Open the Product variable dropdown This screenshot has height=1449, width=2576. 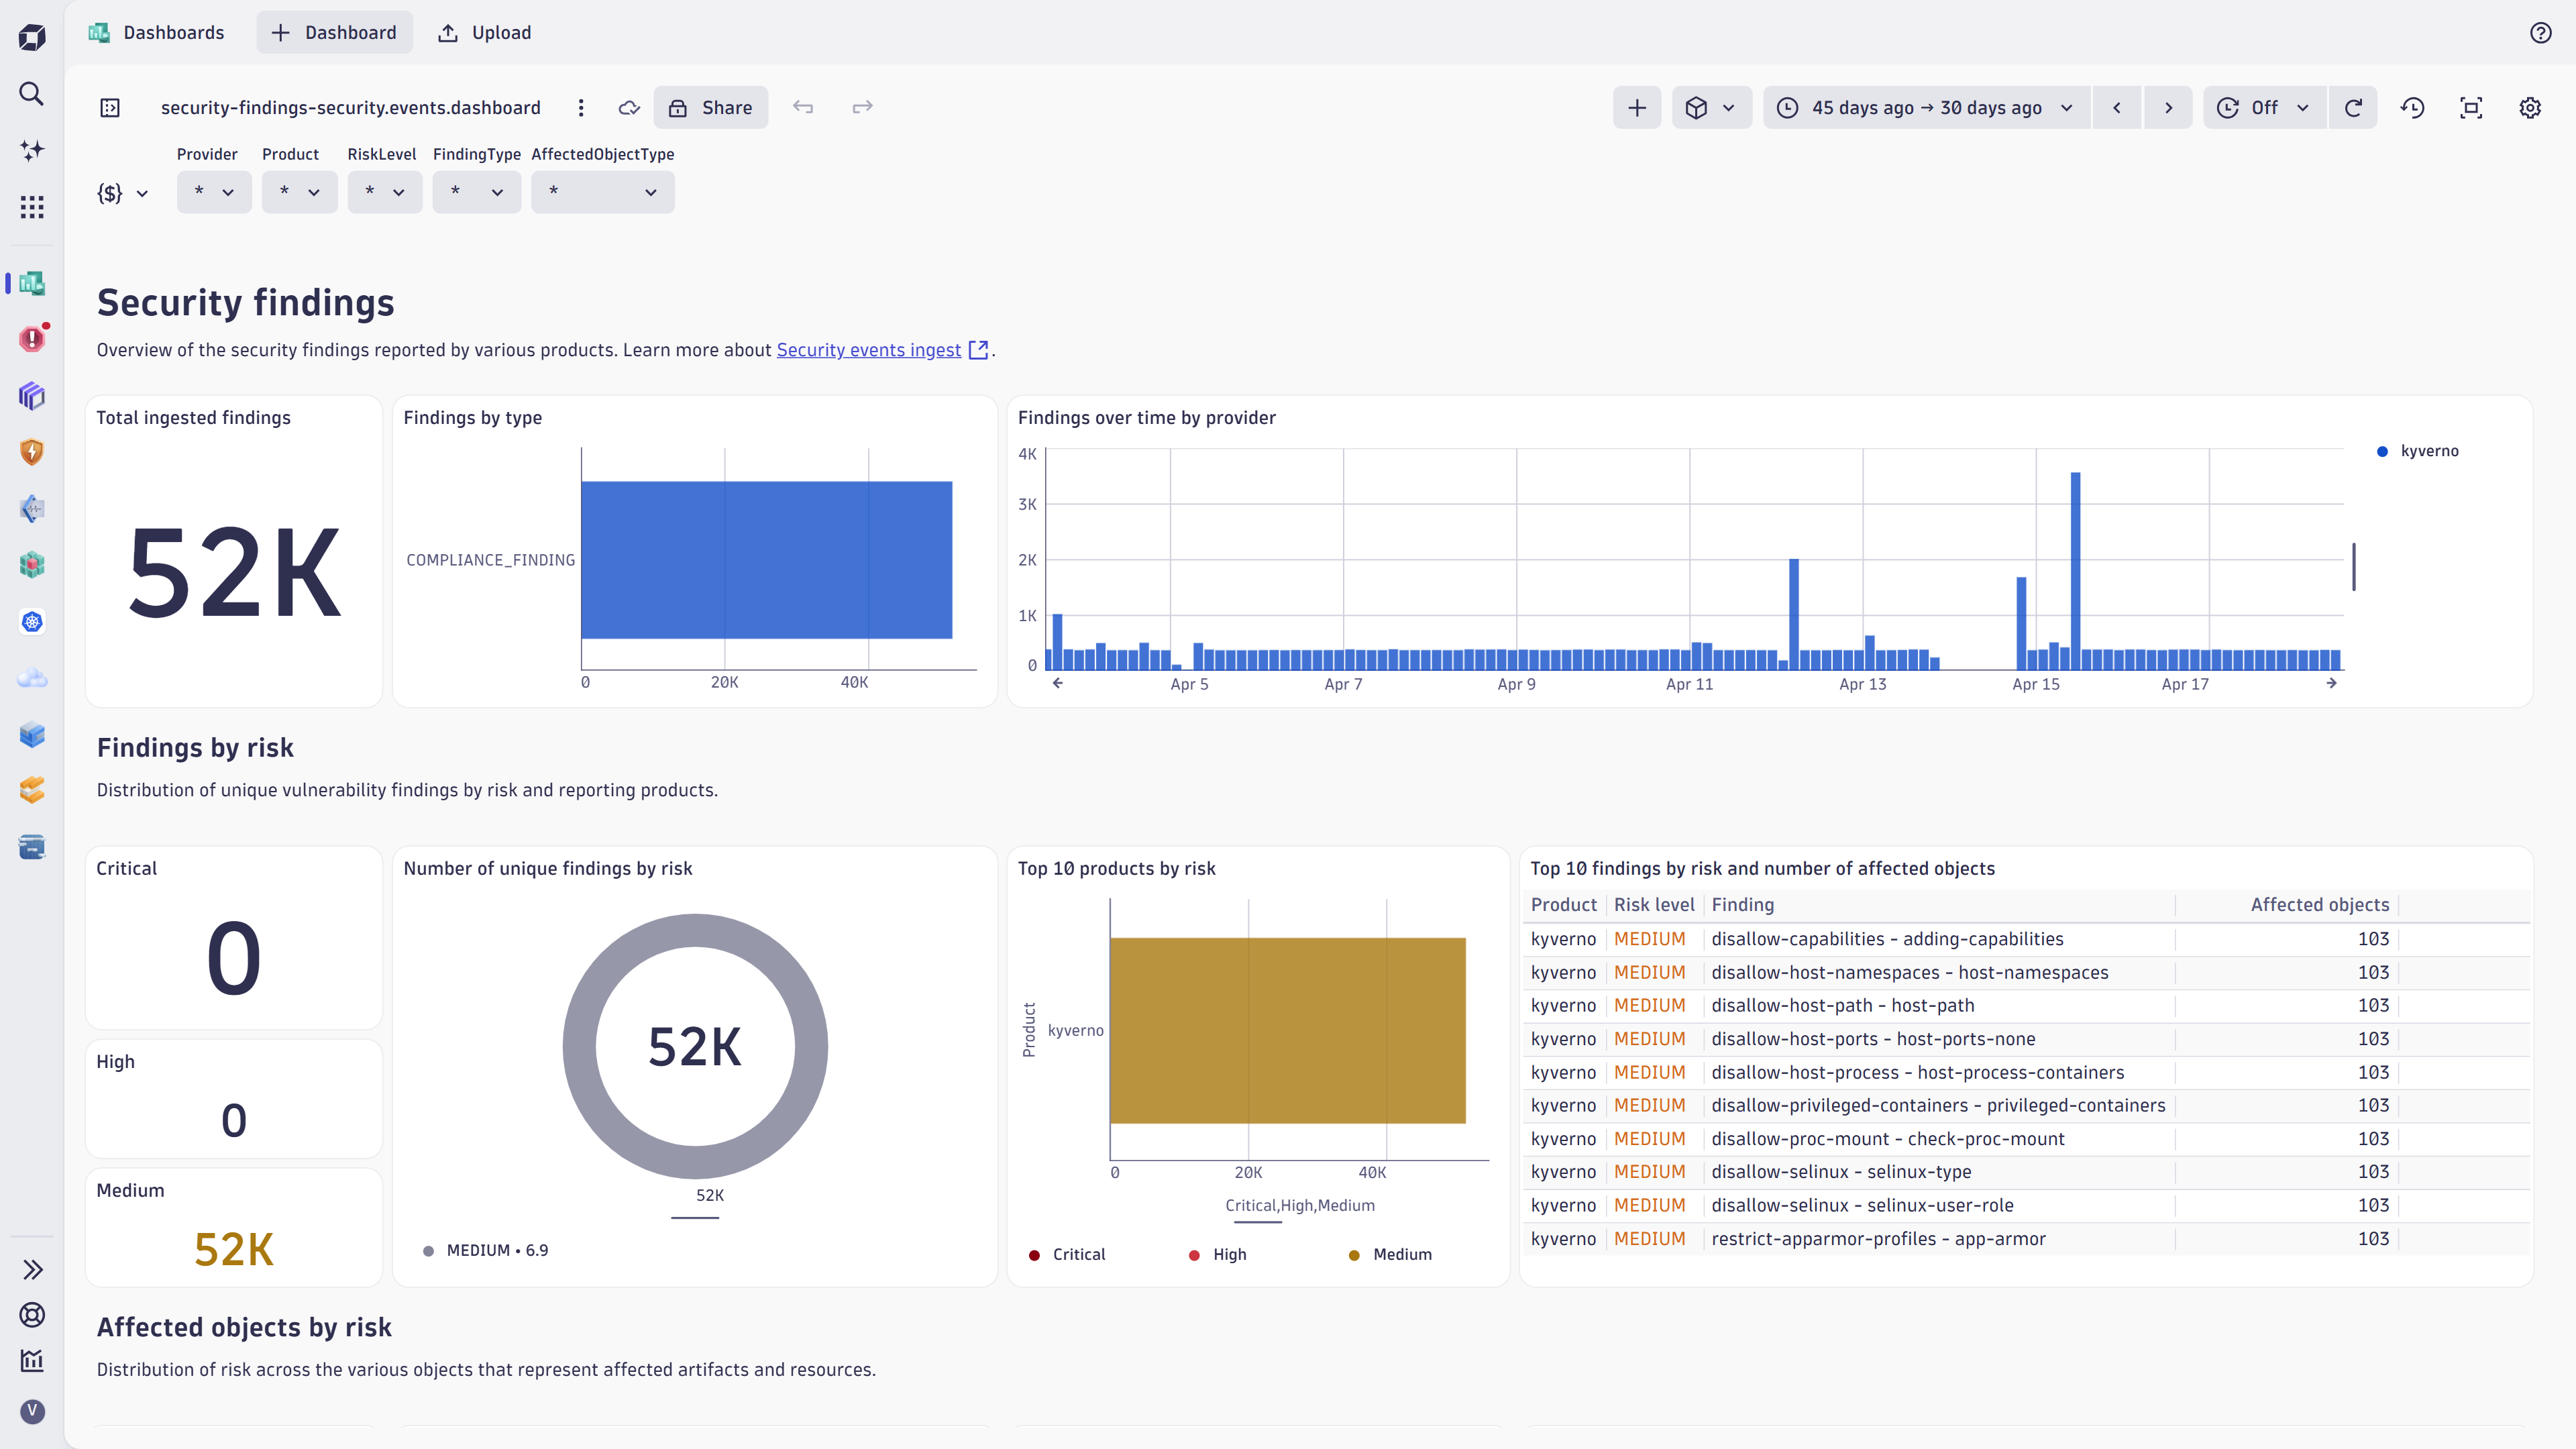pyautogui.click(x=299, y=192)
